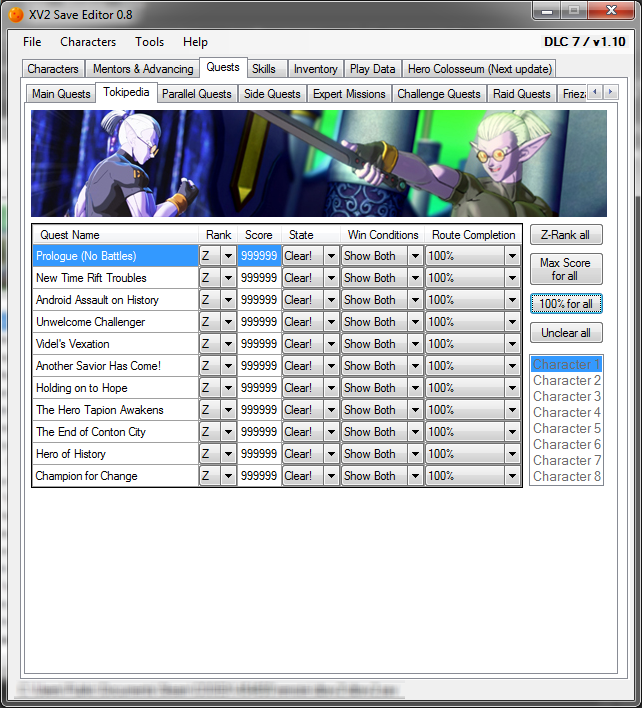Open the Tools menu
This screenshot has height=708, width=642.
149,42
